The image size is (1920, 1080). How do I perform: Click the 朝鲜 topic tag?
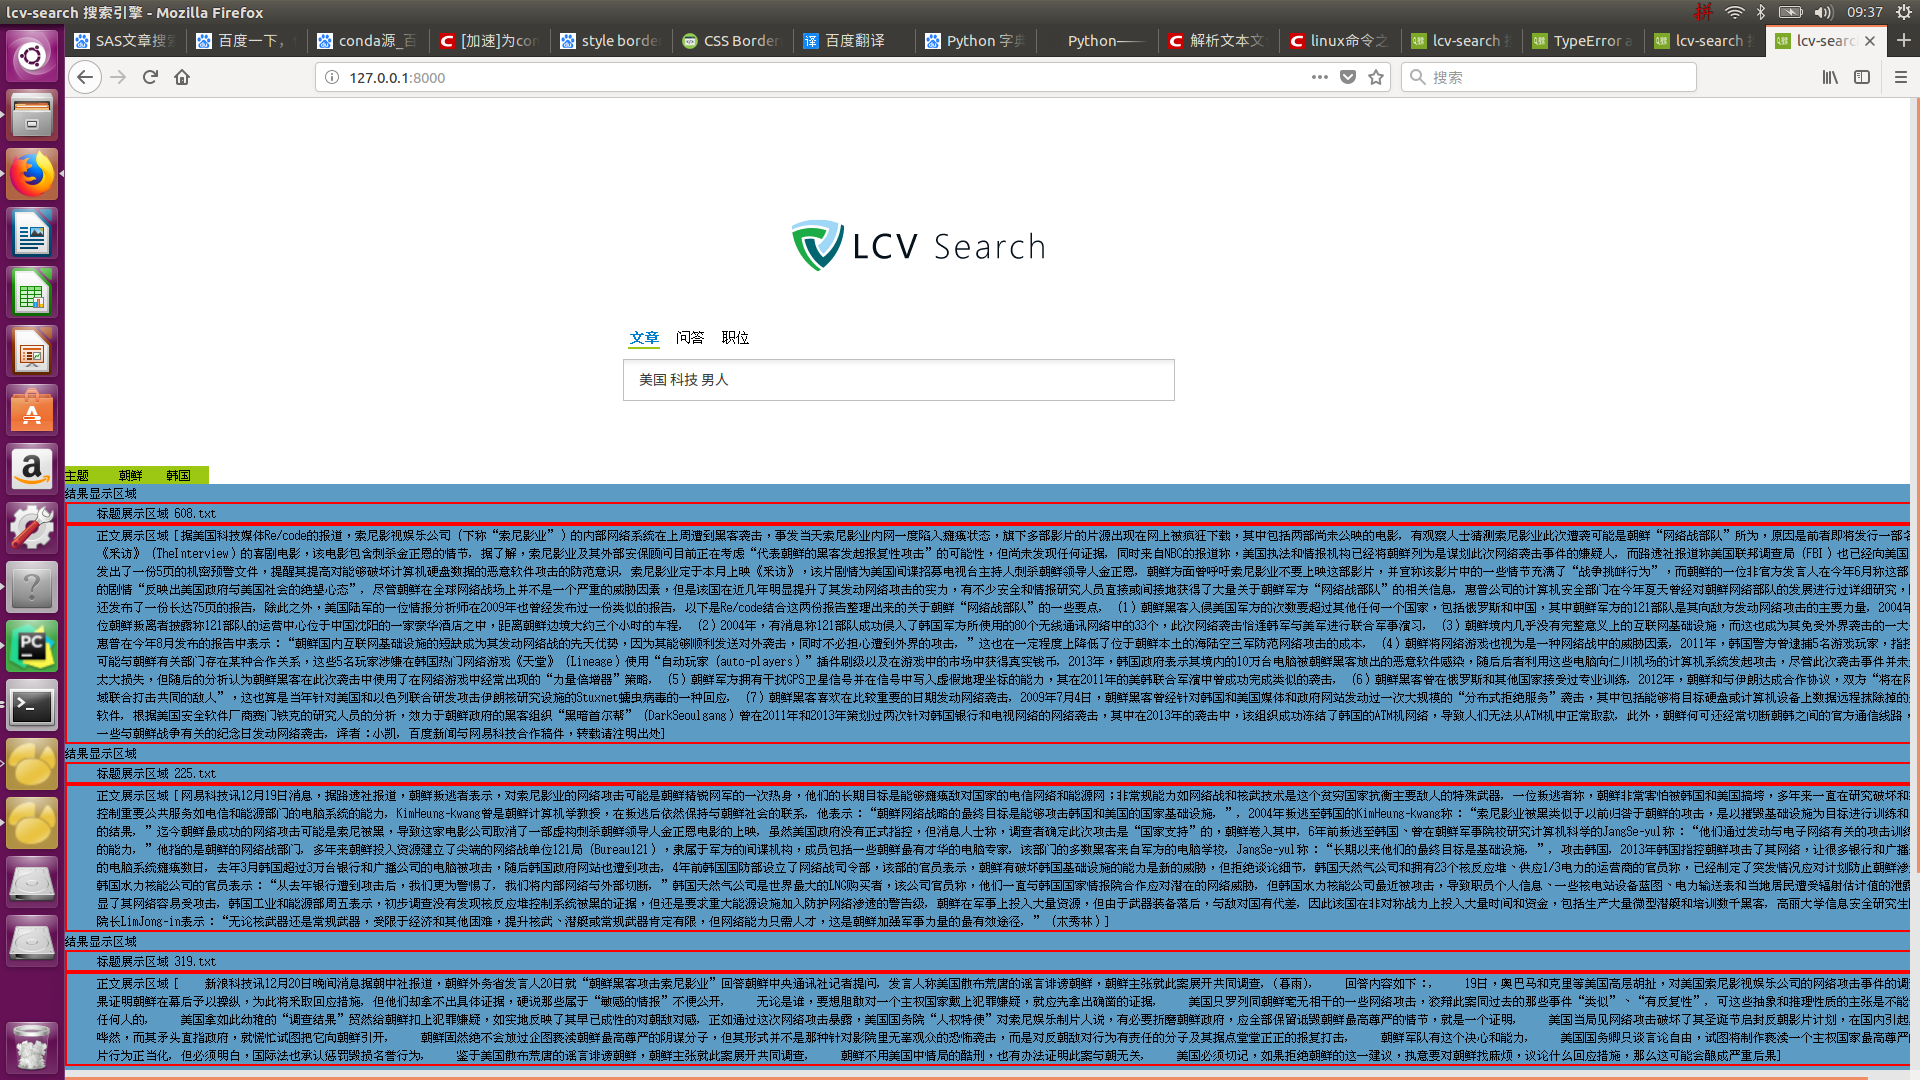[130, 476]
